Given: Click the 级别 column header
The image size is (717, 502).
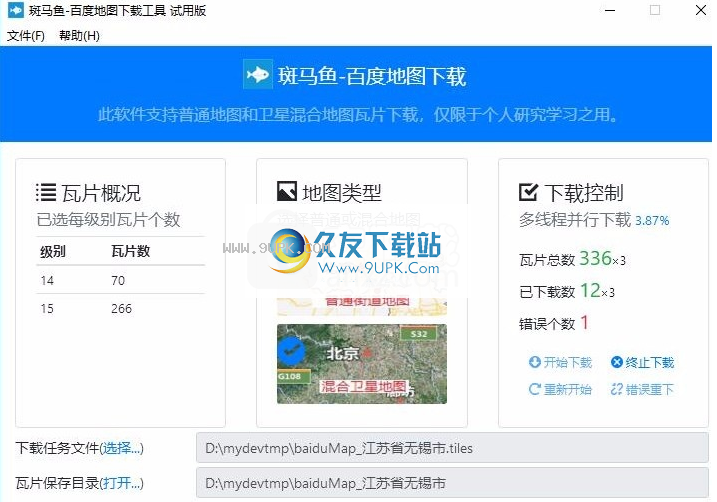Looking at the screenshot, I should tap(53, 251).
